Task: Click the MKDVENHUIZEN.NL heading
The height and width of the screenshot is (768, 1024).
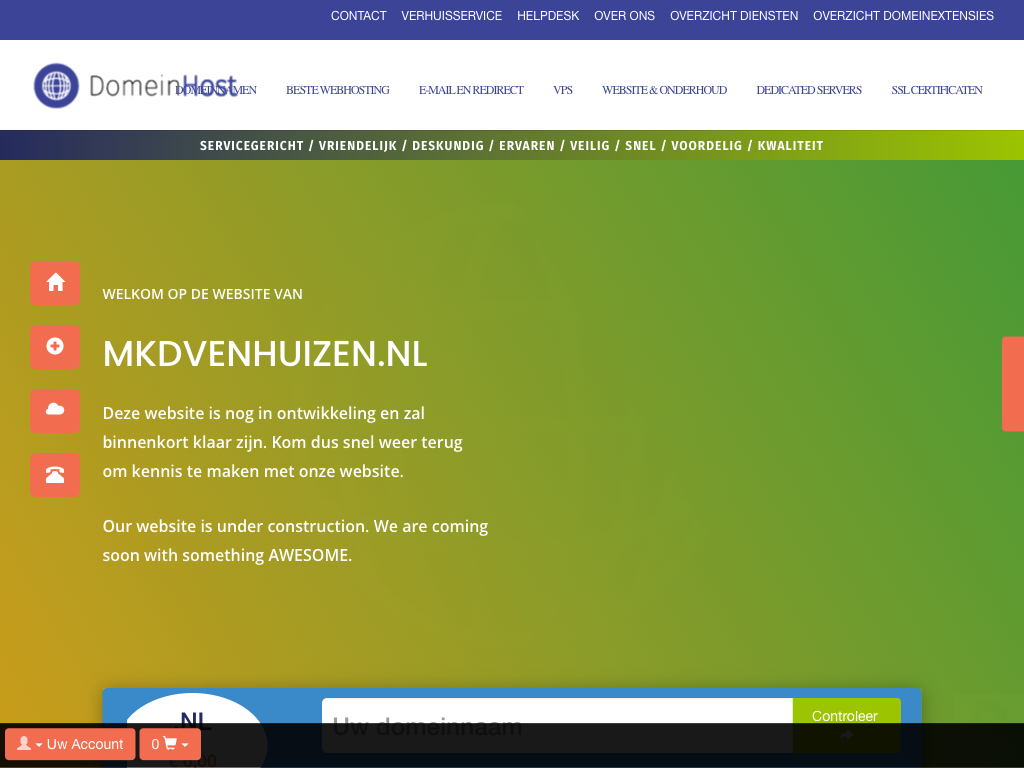Action: (264, 354)
